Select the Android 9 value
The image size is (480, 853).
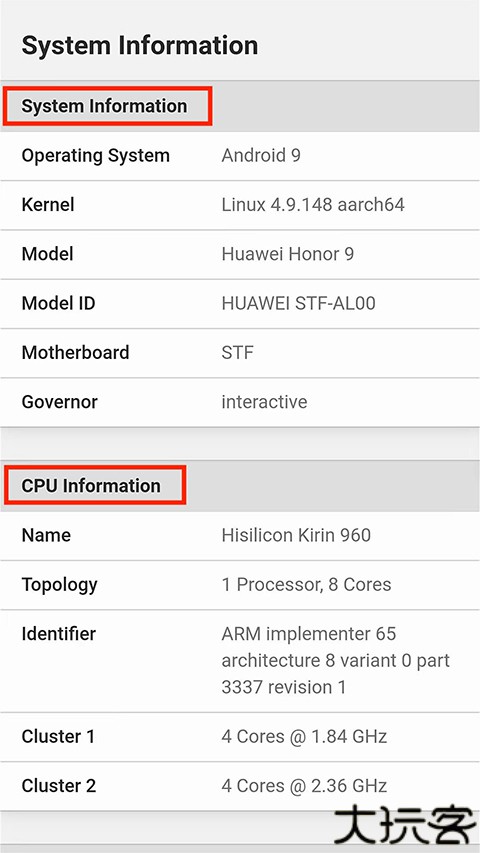[x=261, y=156]
